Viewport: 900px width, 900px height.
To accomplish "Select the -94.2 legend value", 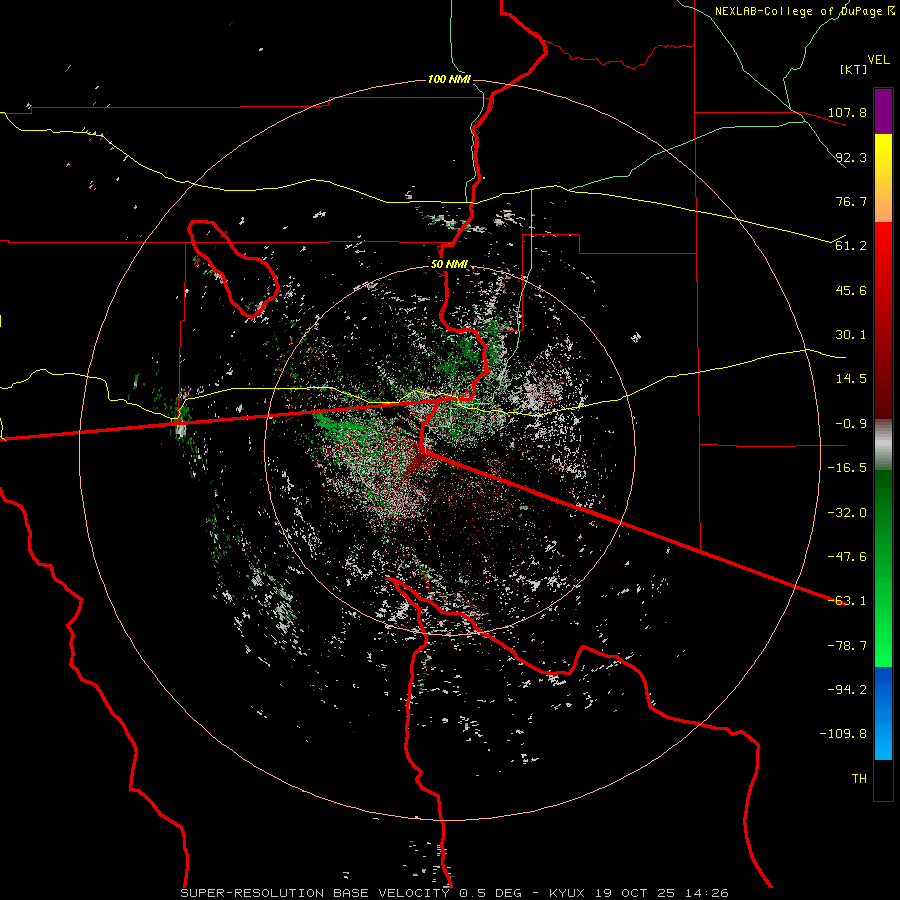I will pos(847,690).
